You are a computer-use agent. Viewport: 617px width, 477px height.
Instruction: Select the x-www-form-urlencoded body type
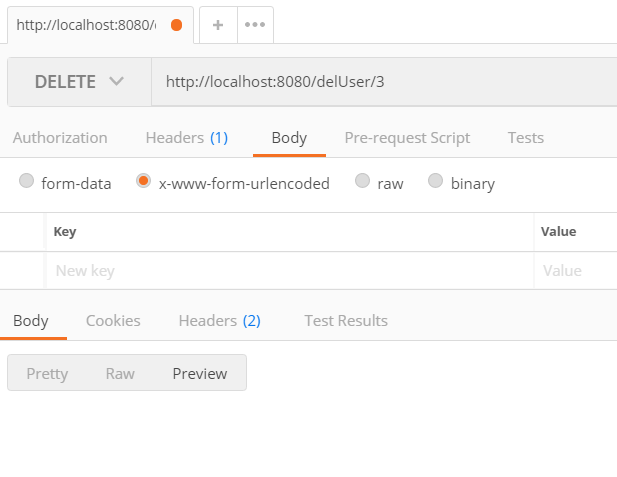pos(144,182)
